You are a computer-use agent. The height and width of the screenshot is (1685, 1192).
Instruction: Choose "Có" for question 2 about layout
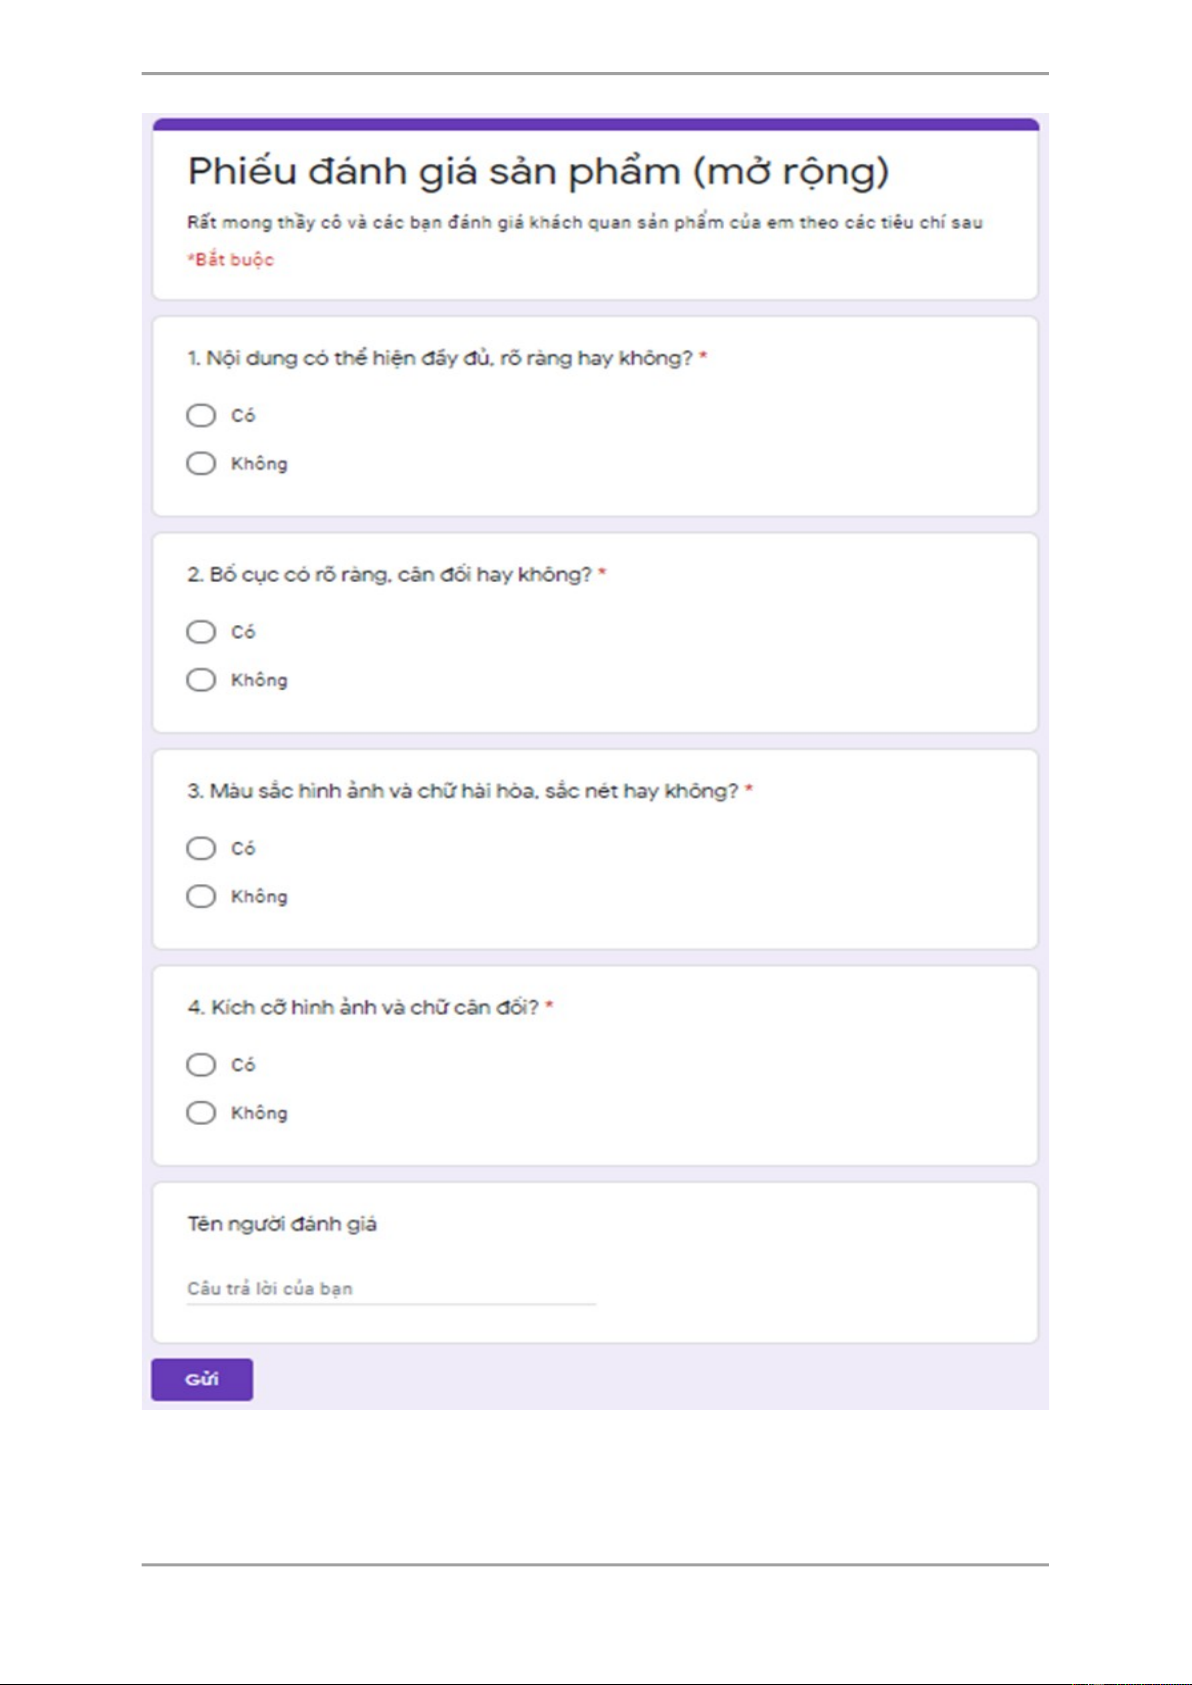(x=201, y=632)
